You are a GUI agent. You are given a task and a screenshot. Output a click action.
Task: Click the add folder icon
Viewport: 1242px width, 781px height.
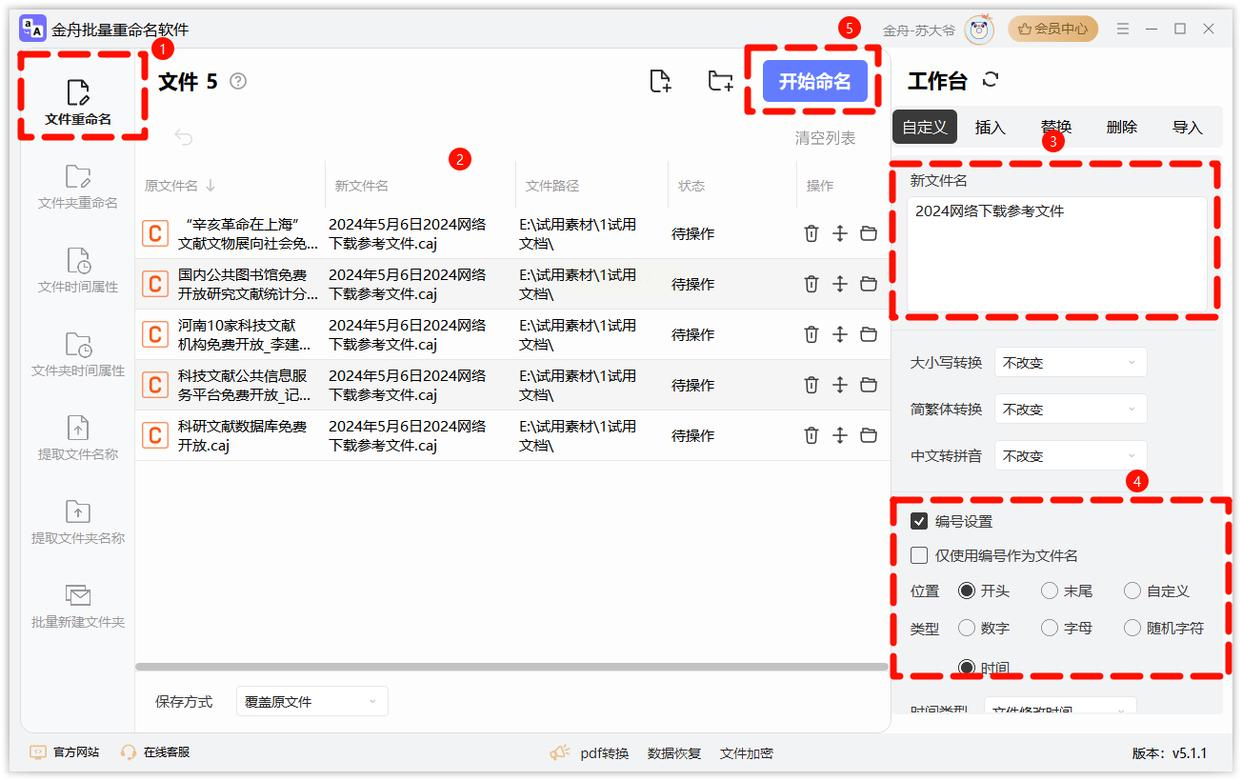click(x=720, y=82)
